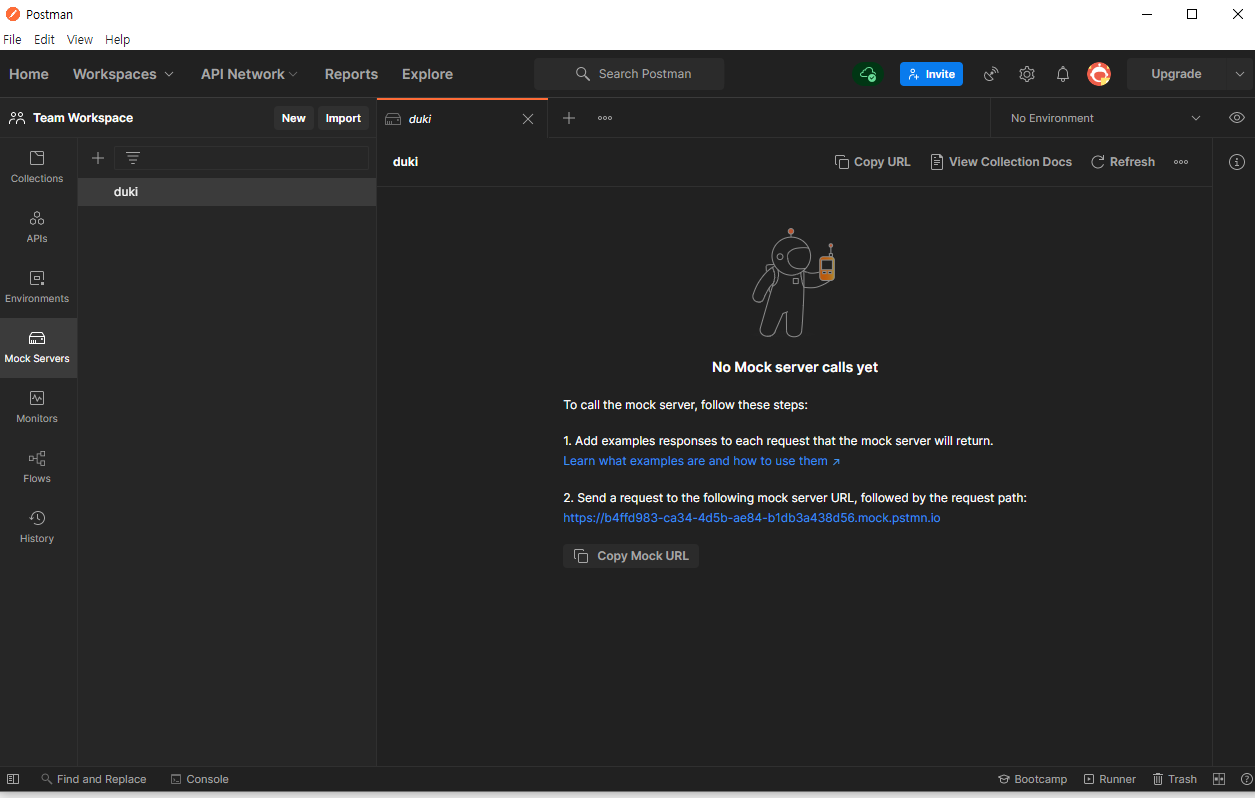Viewport: 1255px width, 798px height.
Task: Expand the Workspaces dropdown
Action: 124,74
